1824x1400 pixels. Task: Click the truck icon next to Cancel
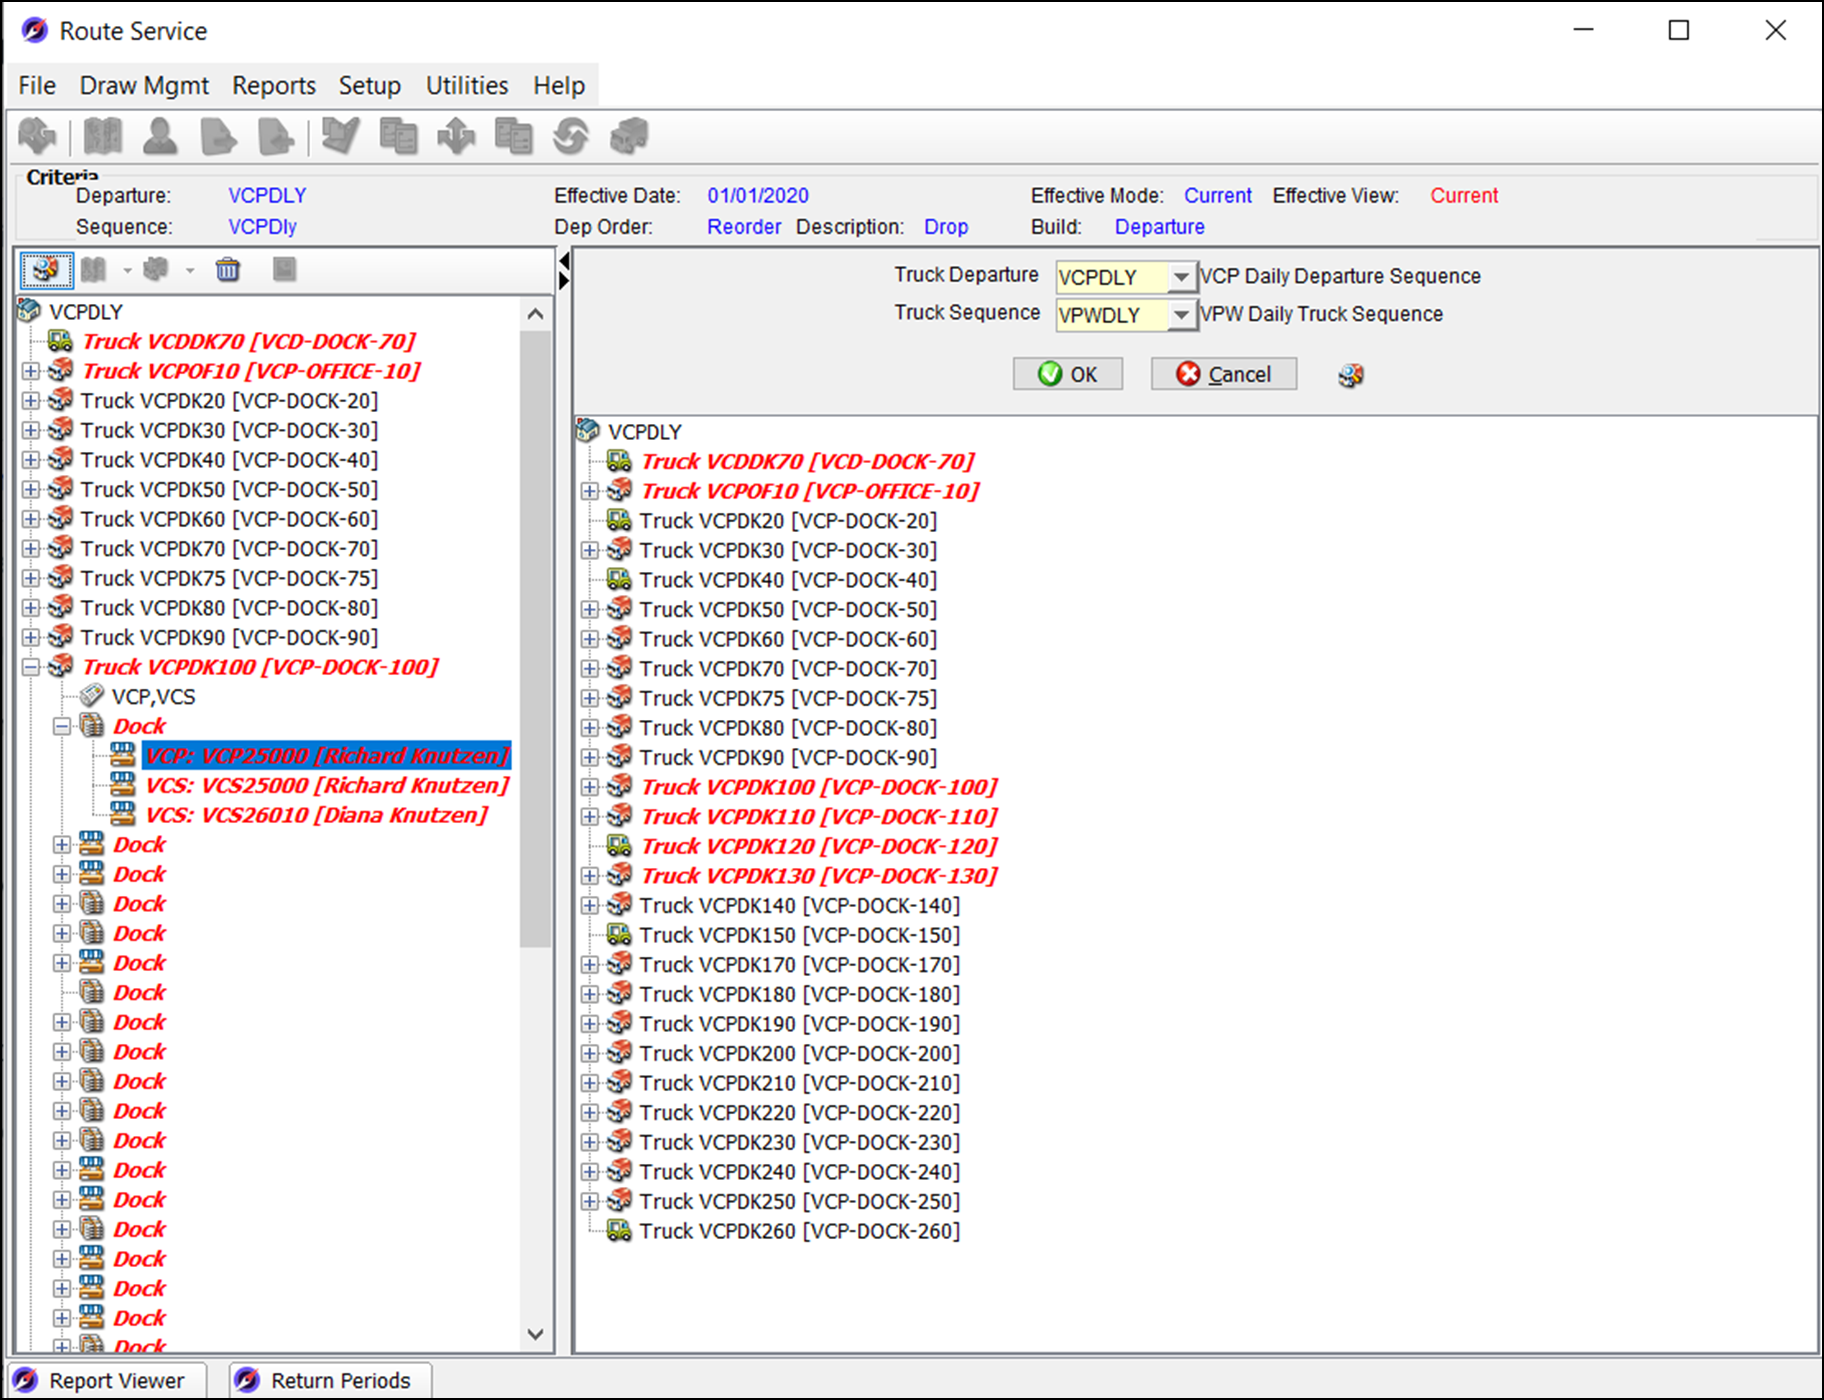click(x=1350, y=375)
